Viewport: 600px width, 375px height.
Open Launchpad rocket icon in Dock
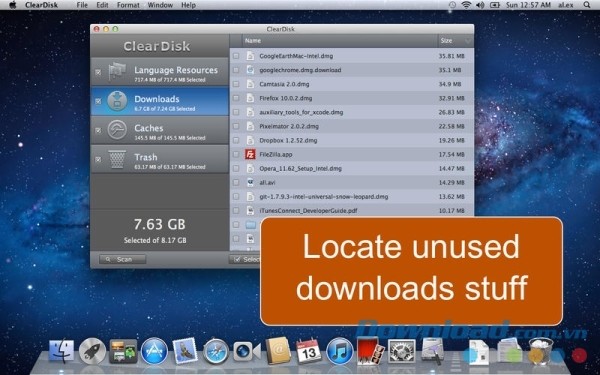point(92,351)
